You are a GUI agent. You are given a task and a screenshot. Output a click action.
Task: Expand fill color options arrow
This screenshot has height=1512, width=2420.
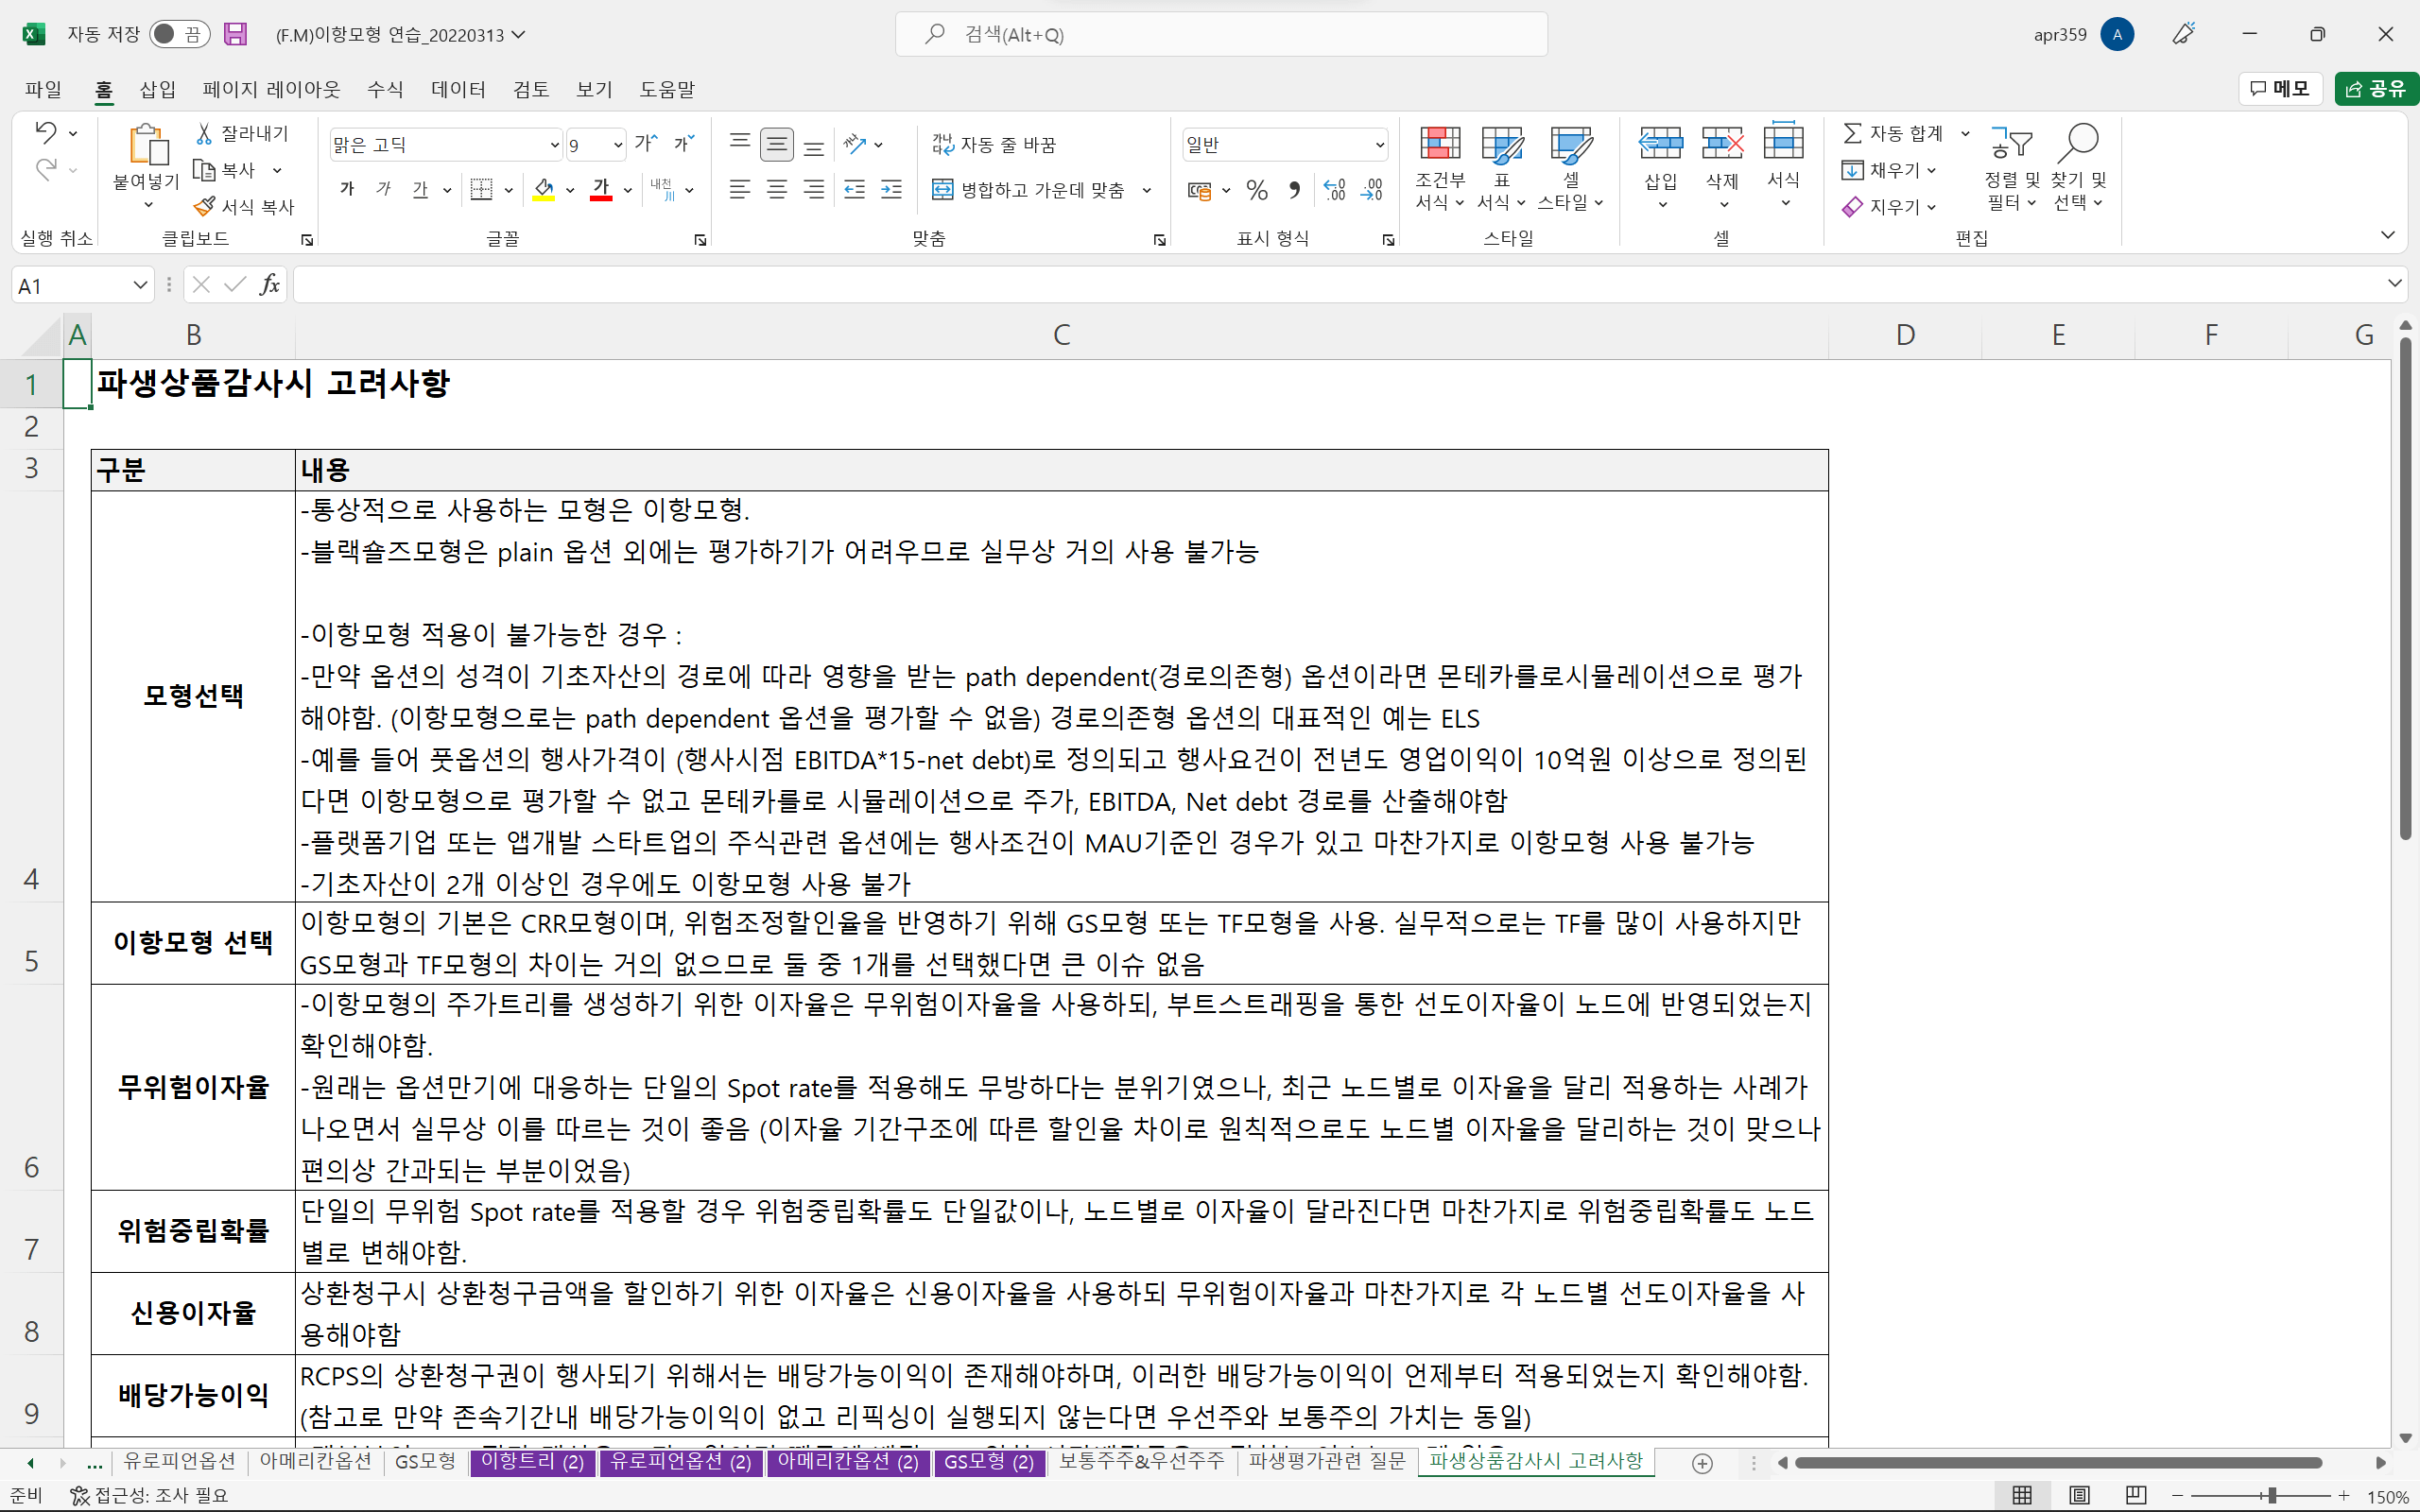[570, 189]
